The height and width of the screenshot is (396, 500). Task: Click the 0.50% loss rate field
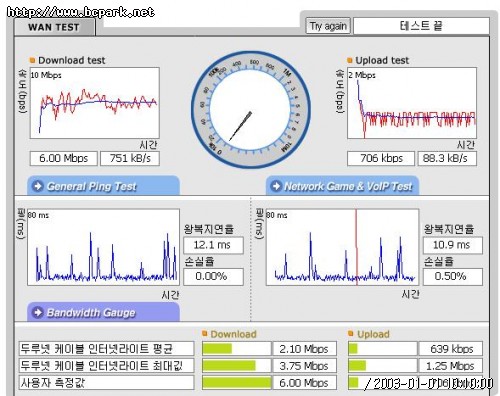click(x=453, y=276)
